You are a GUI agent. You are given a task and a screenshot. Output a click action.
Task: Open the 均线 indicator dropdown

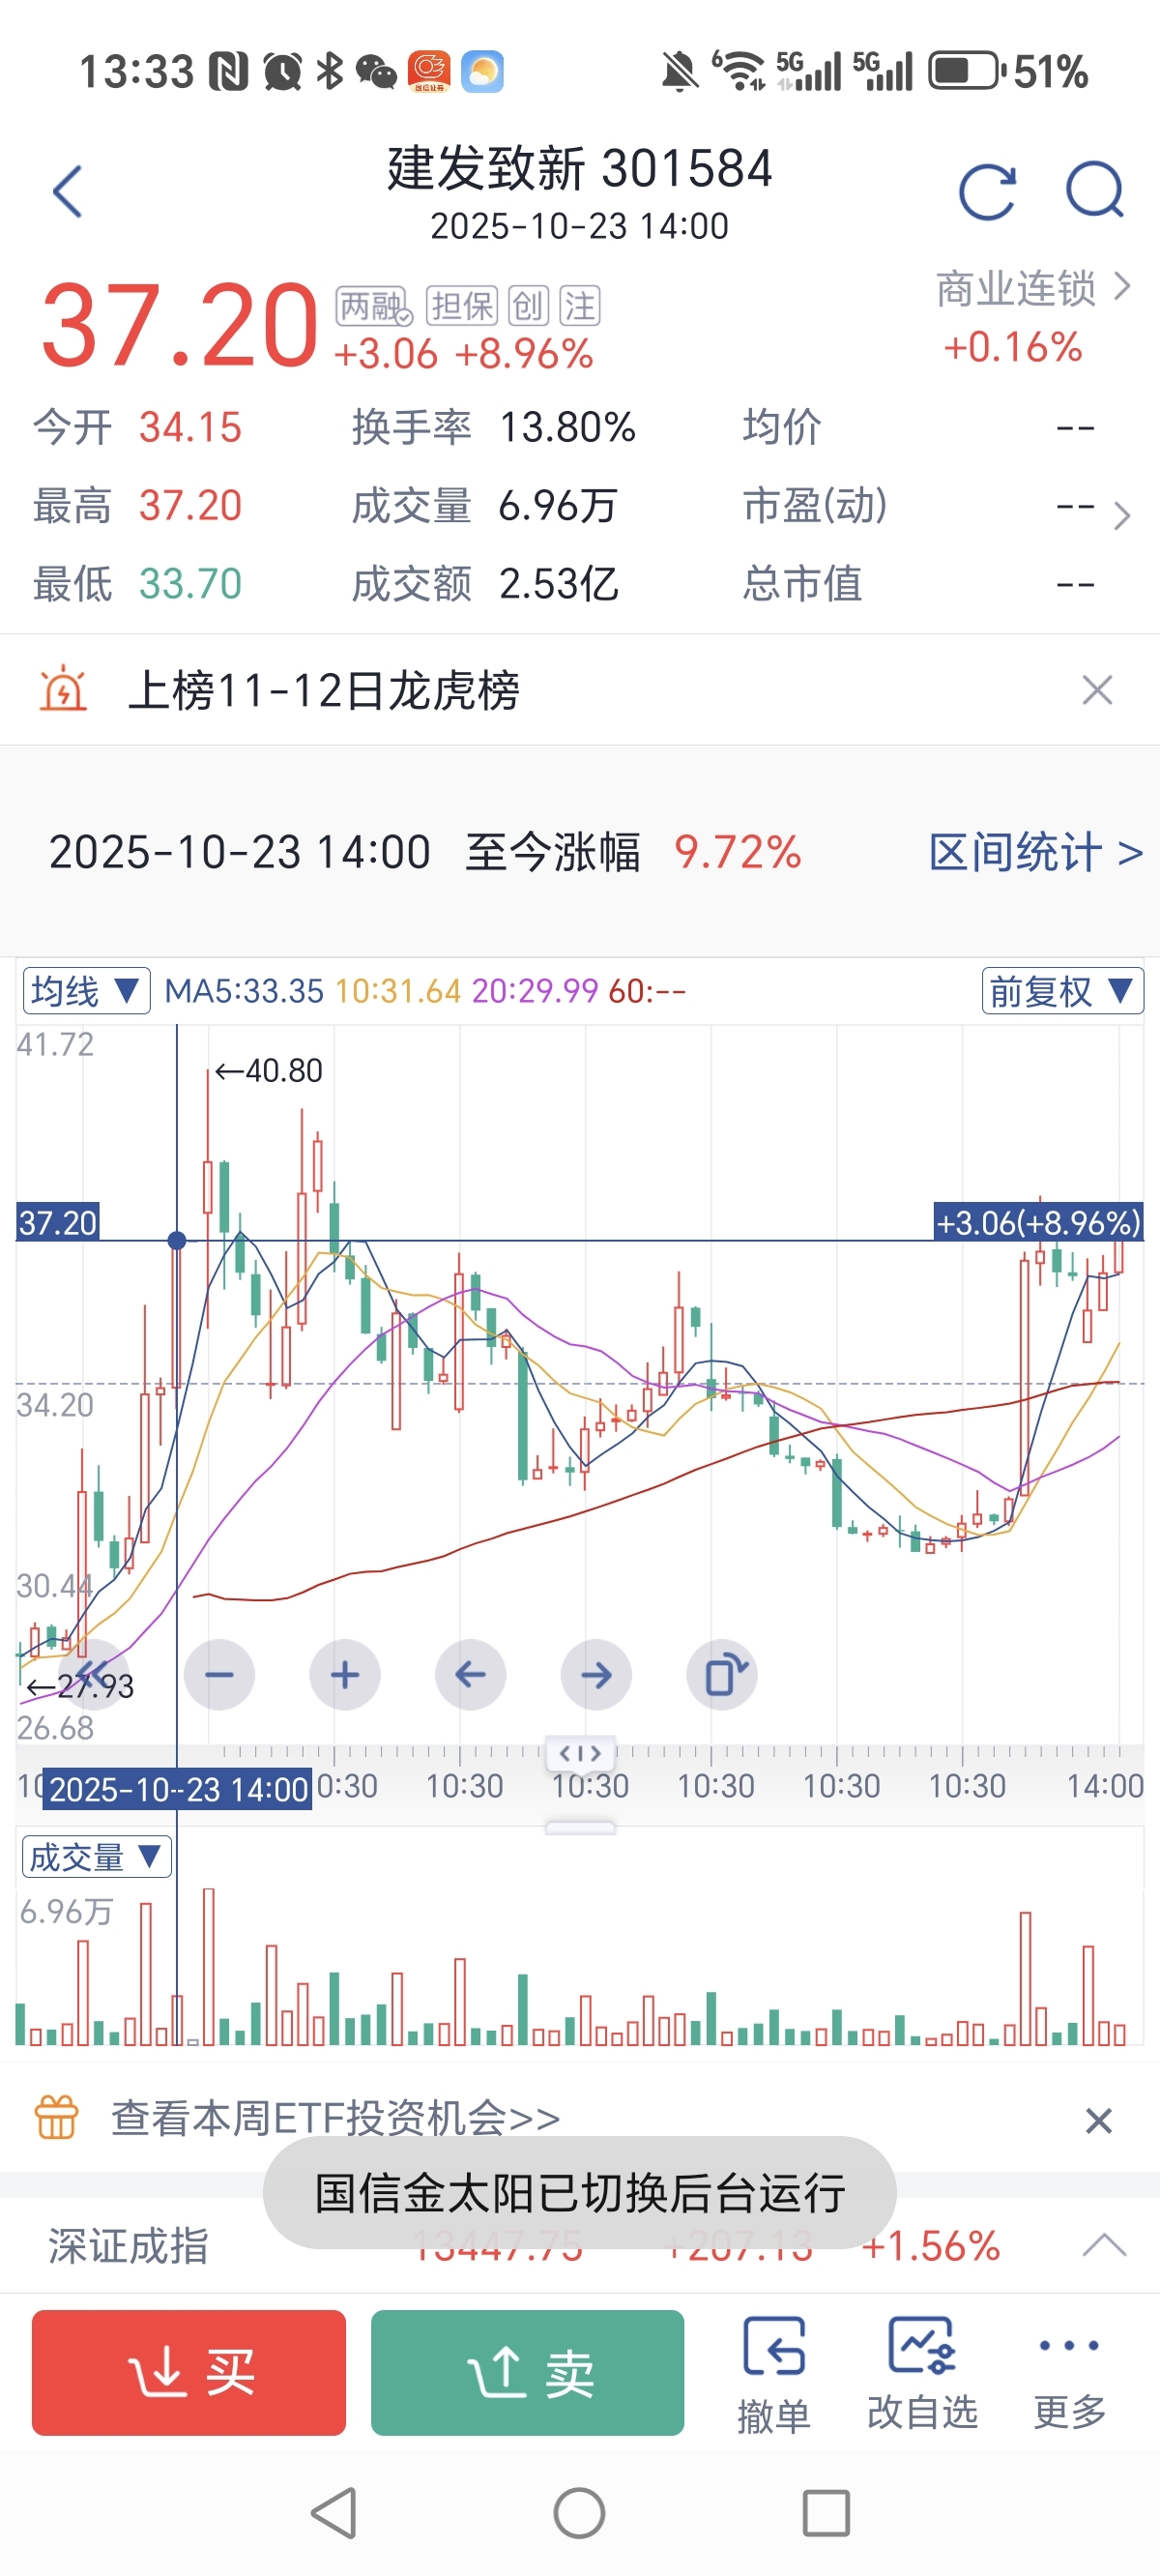(x=86, y=991)
